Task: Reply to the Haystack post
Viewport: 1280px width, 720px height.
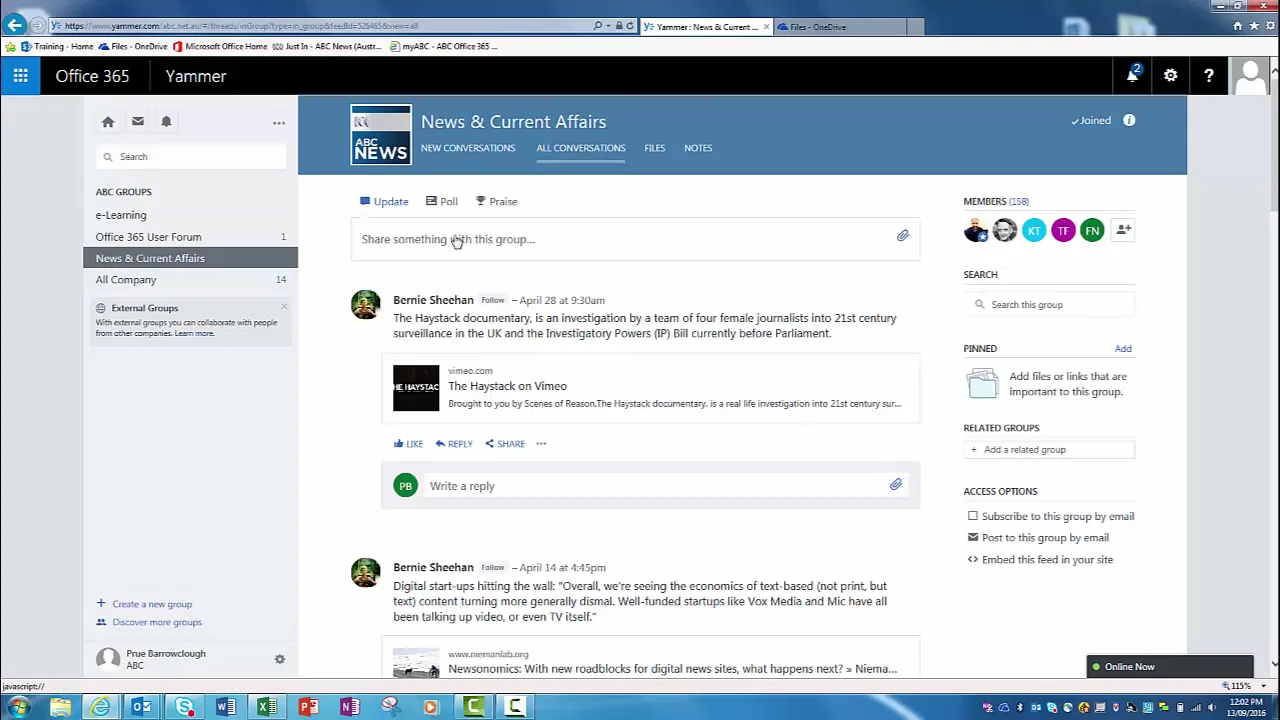Action: coord(453,444)
